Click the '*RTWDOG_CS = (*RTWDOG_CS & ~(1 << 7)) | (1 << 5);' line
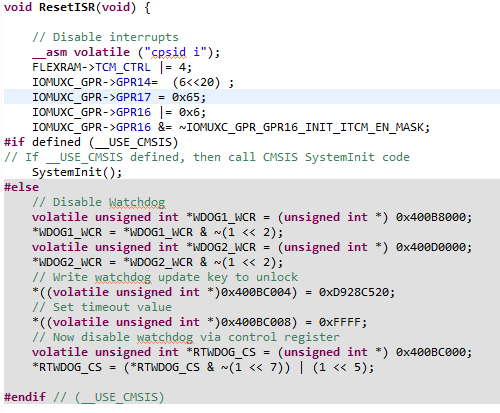The height and width of the screenshot is (413, 500). pos(203,367)
